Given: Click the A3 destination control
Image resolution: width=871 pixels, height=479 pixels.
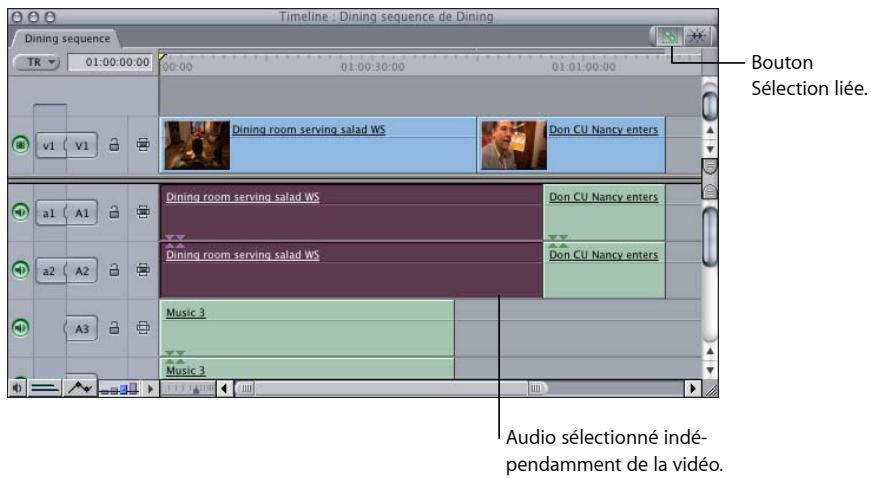Looking at the screenshot, I should [x=82, y=328].
